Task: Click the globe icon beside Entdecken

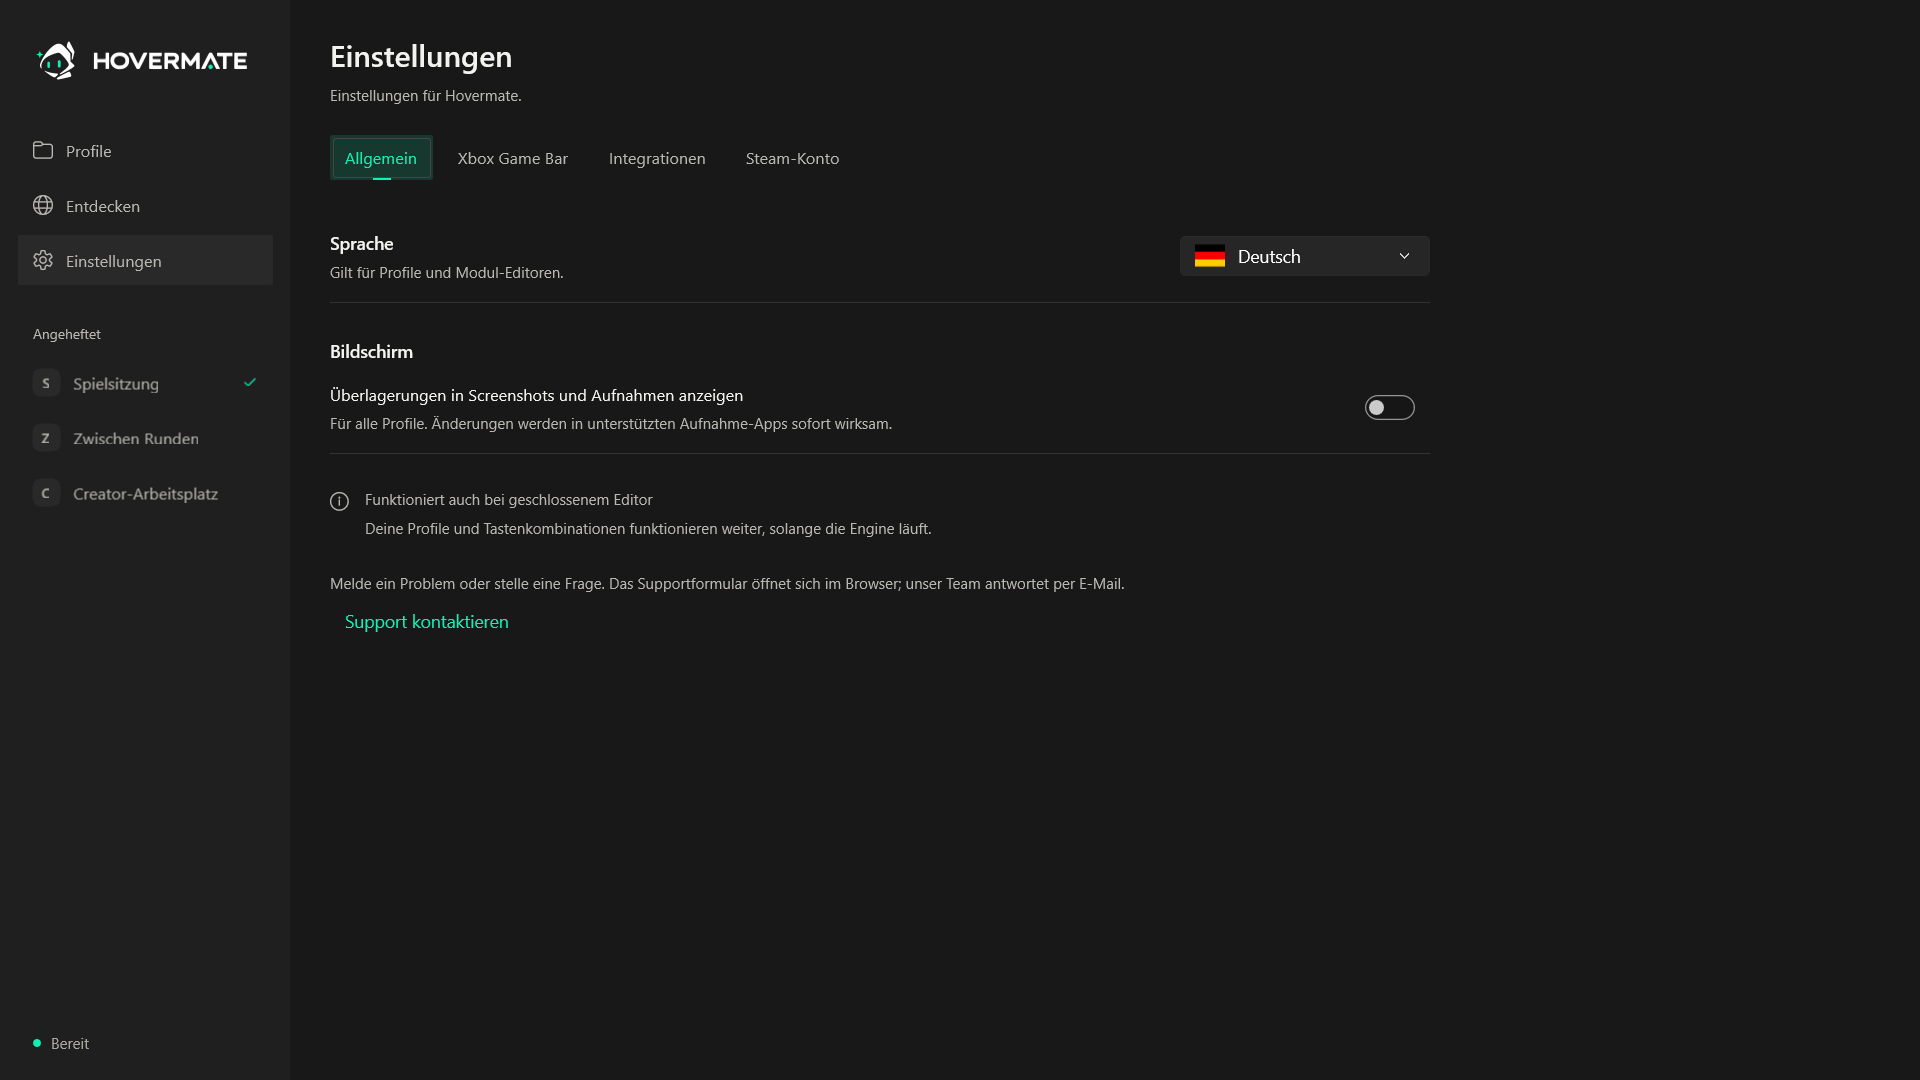Action: click(x=43, y=205)
